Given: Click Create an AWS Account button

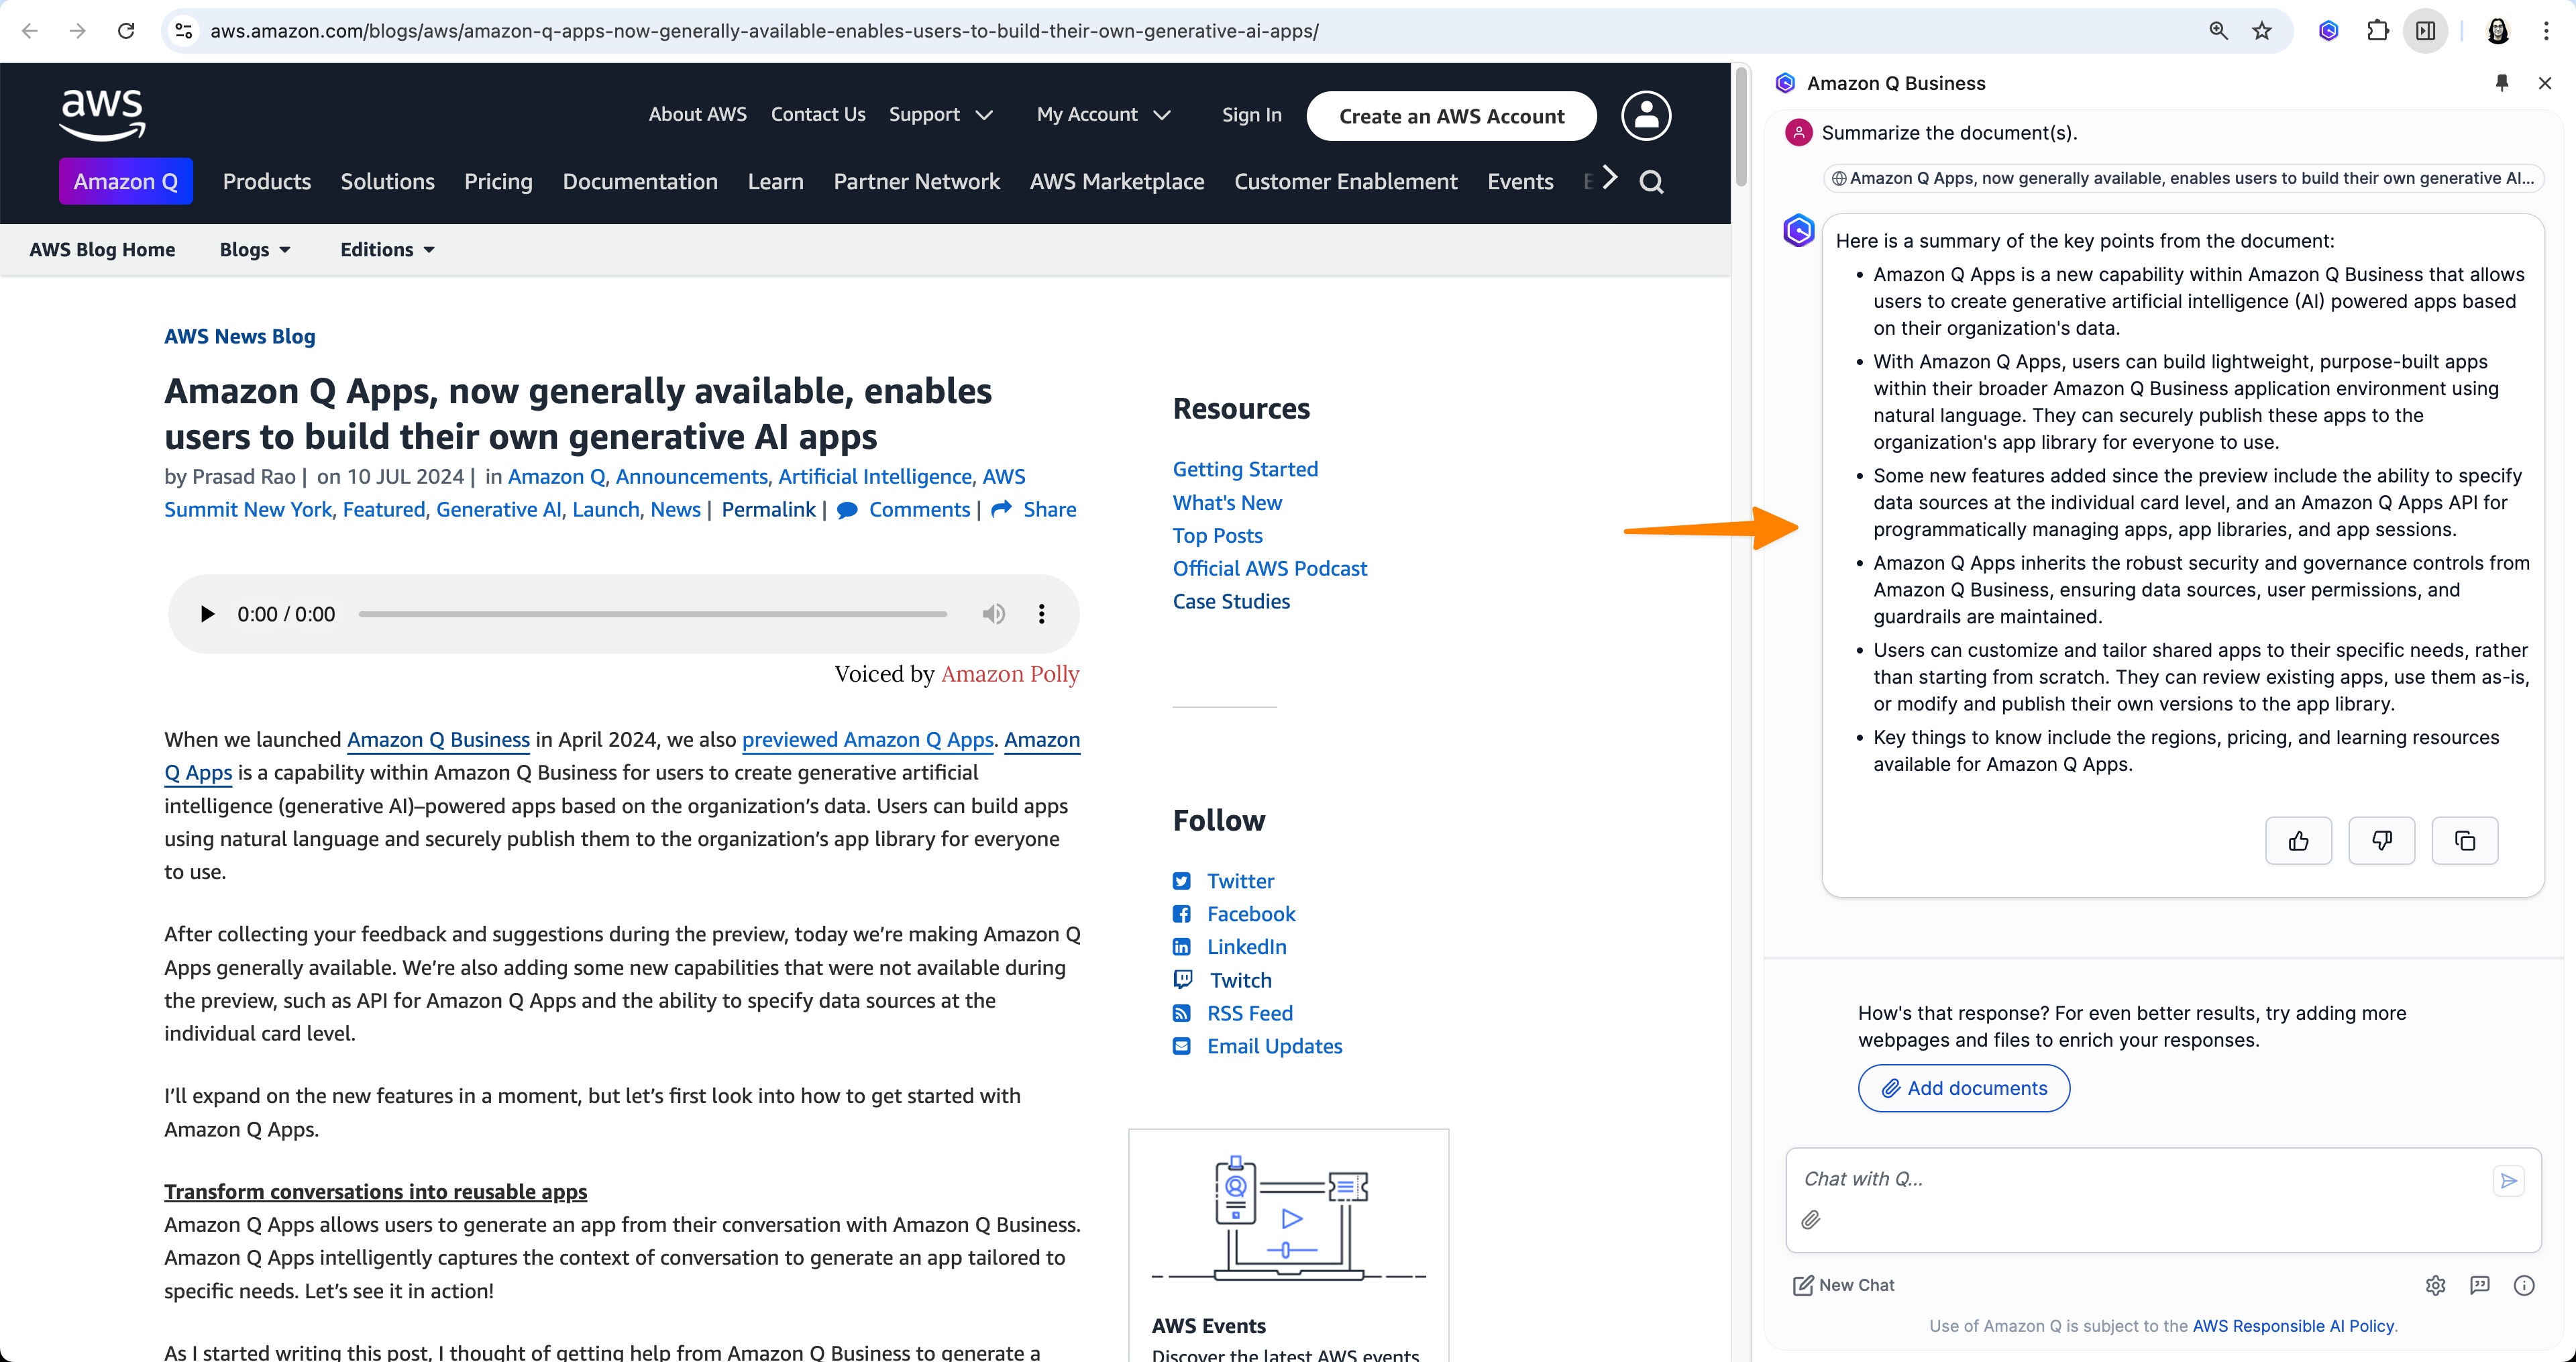Looking at the screenshot, I should click(1451, 116).
